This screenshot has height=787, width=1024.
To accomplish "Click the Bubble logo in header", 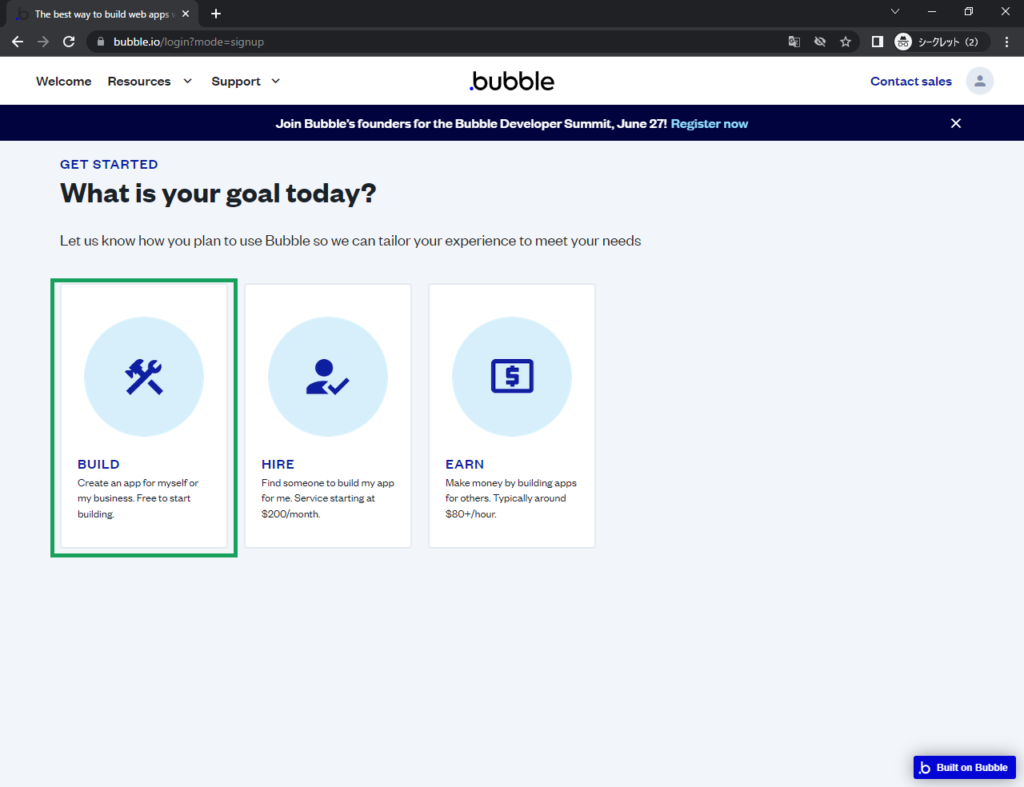I will [511, 81].
